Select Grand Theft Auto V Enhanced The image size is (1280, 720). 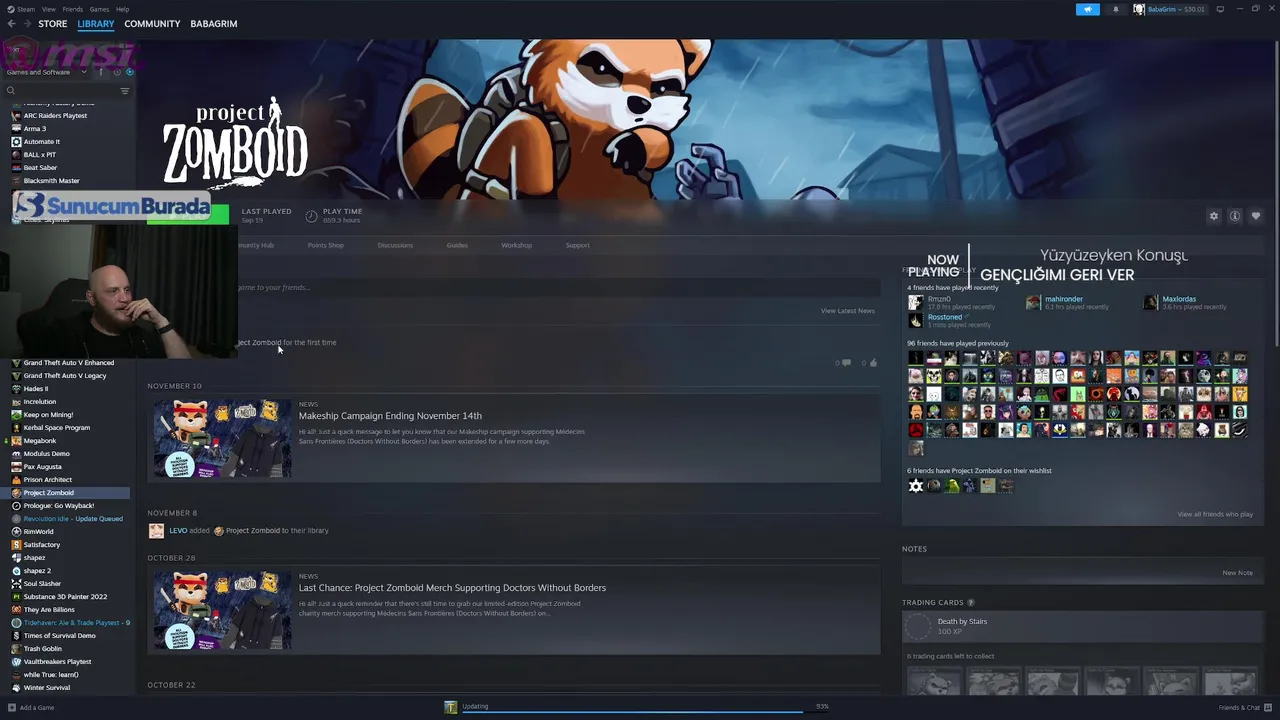click(x=70, y=363)
